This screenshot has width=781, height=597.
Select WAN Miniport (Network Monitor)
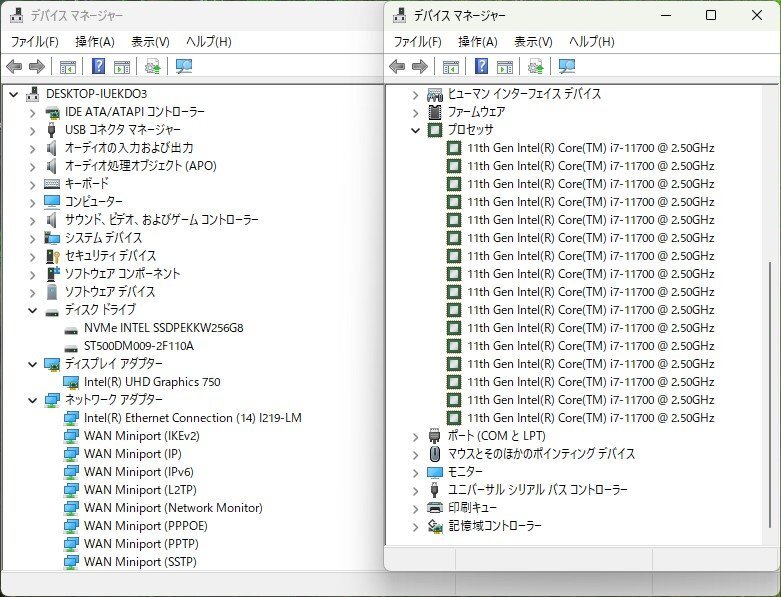click(x=173, y=508)
